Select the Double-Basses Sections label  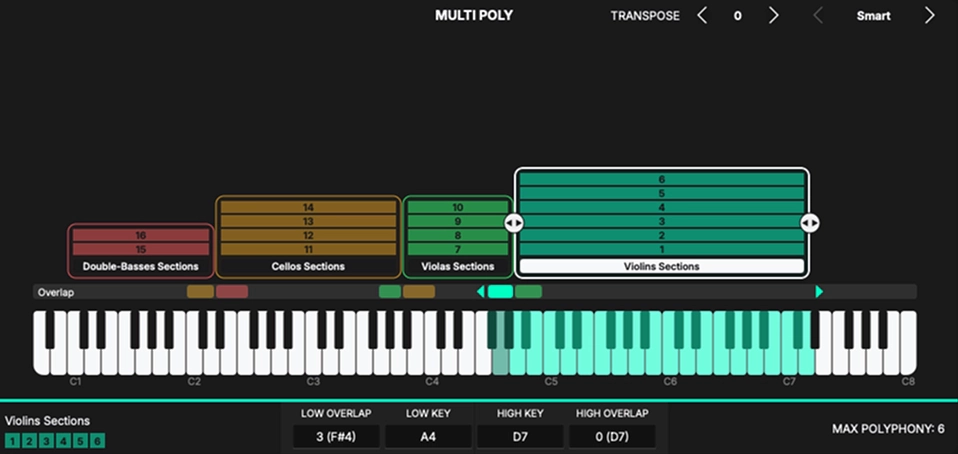pos(141,266)
